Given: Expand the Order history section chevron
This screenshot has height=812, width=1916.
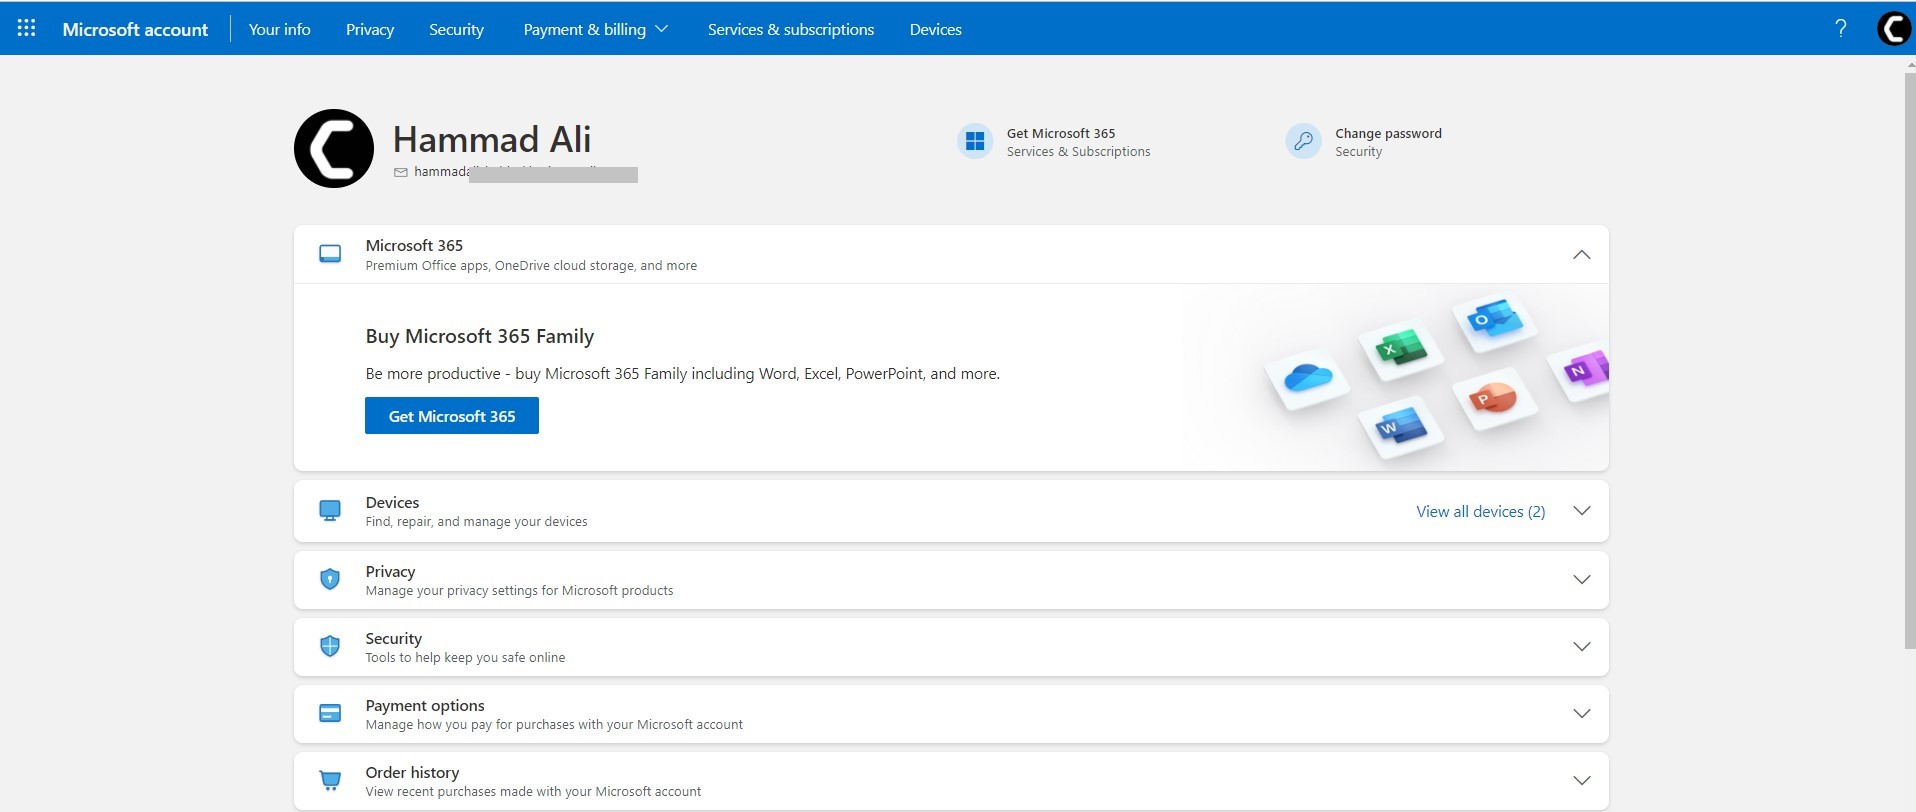Looking at the screenshot, I should (1581, 780).
